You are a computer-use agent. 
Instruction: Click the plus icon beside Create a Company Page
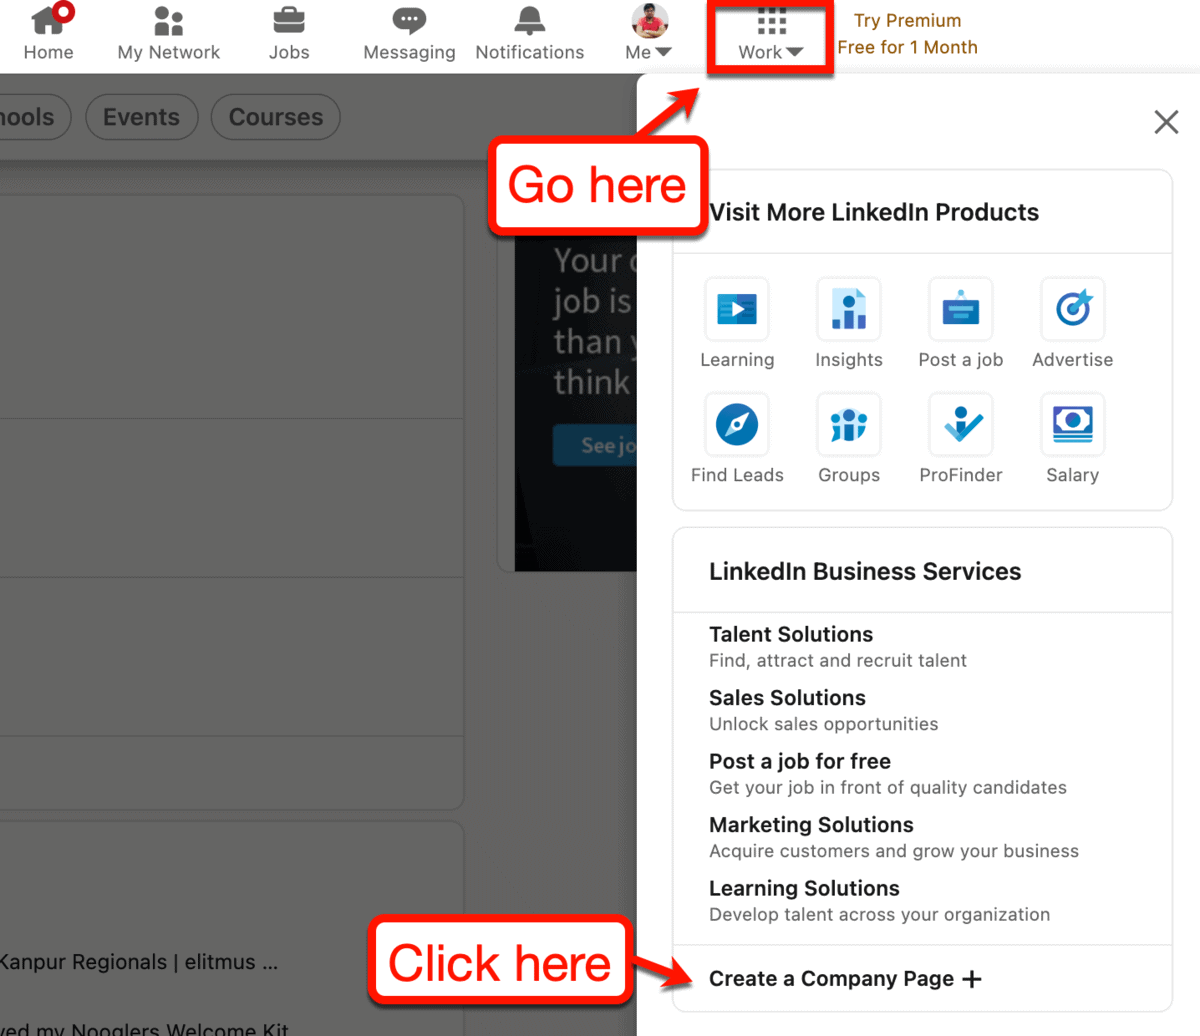click(972, 979)
